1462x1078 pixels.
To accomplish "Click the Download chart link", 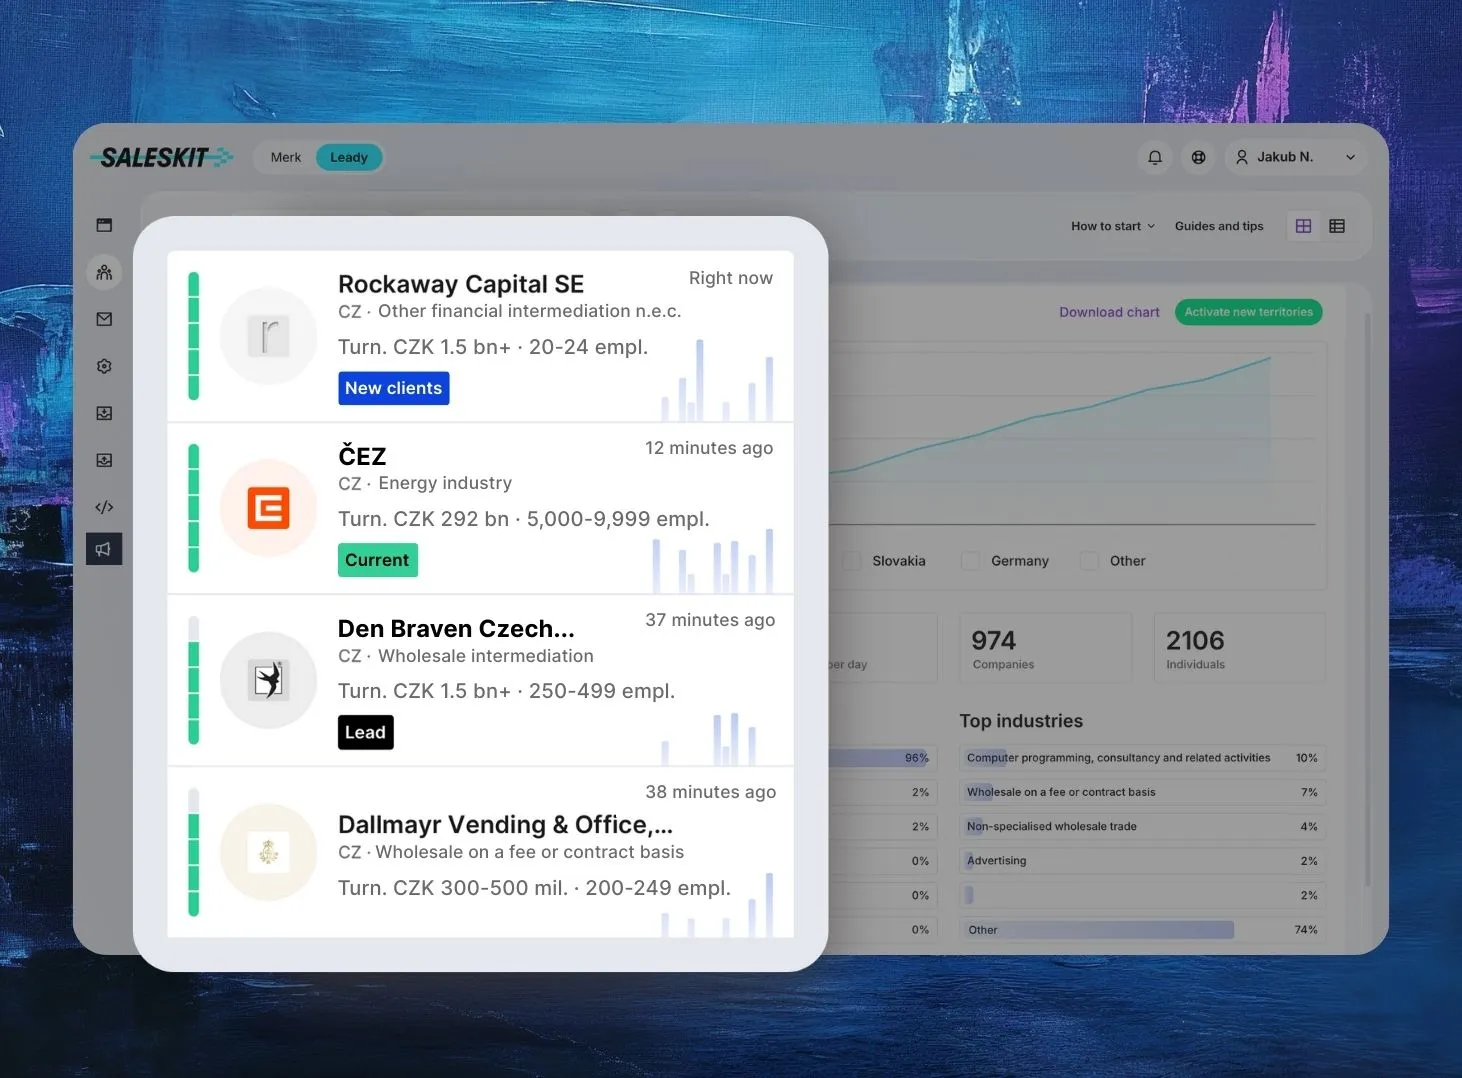I will point(1109,312).
